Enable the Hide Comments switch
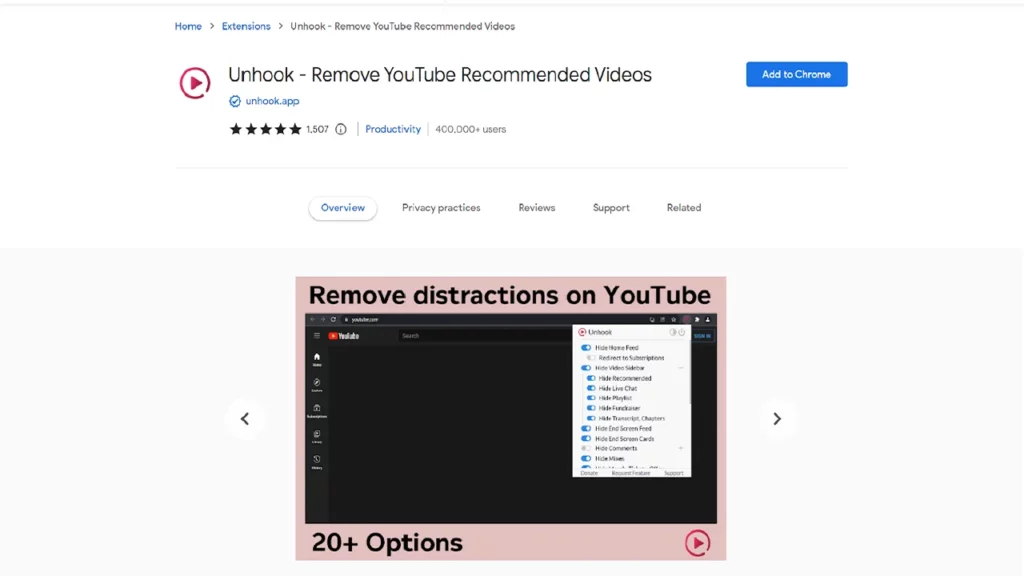 (x=586, y=449)
